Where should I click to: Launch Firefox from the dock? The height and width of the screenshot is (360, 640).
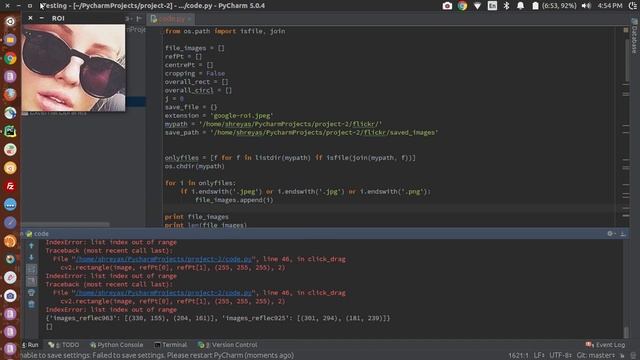(10, 95)
